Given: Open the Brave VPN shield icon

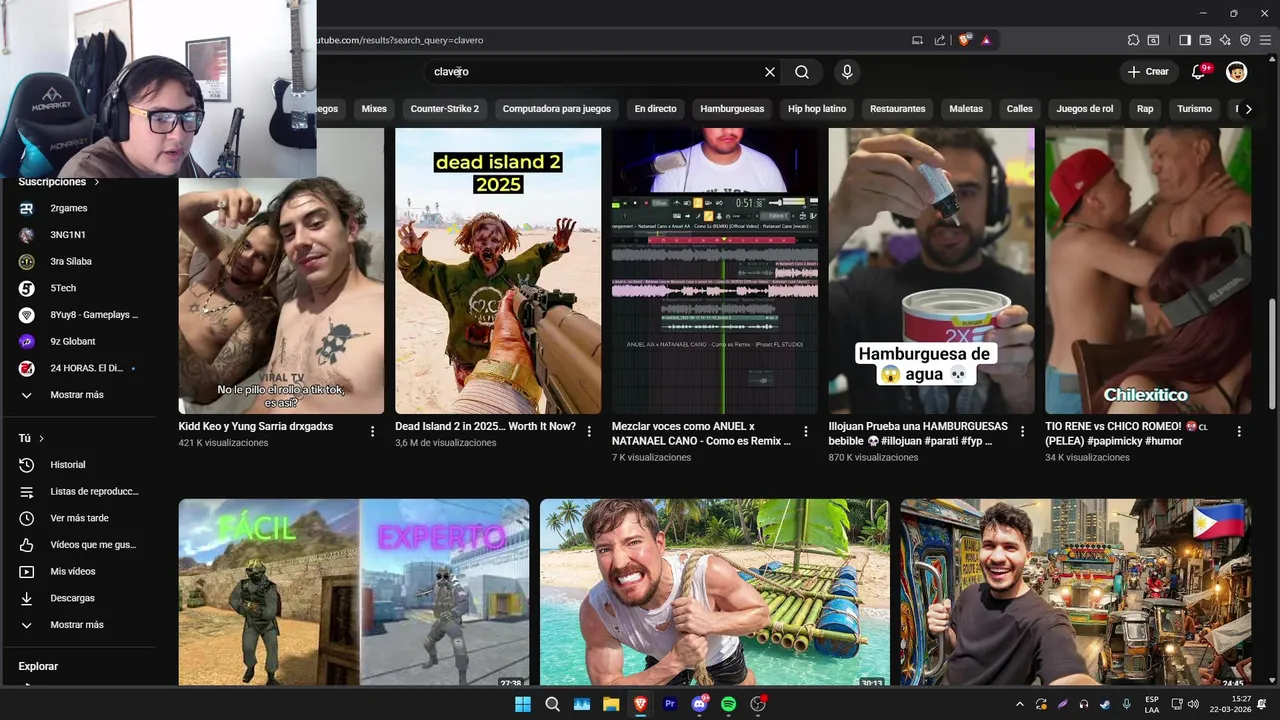Looking at the screenshot, I should (x=1245, y=40).
